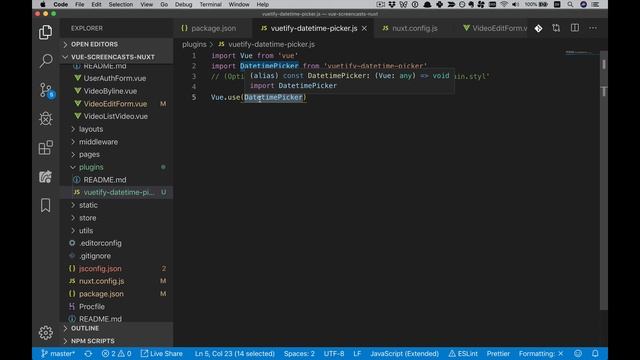The height and width of the screenshot is (360, 640).
Task: Open Source Control view with badge
Action: coord(46,90)
